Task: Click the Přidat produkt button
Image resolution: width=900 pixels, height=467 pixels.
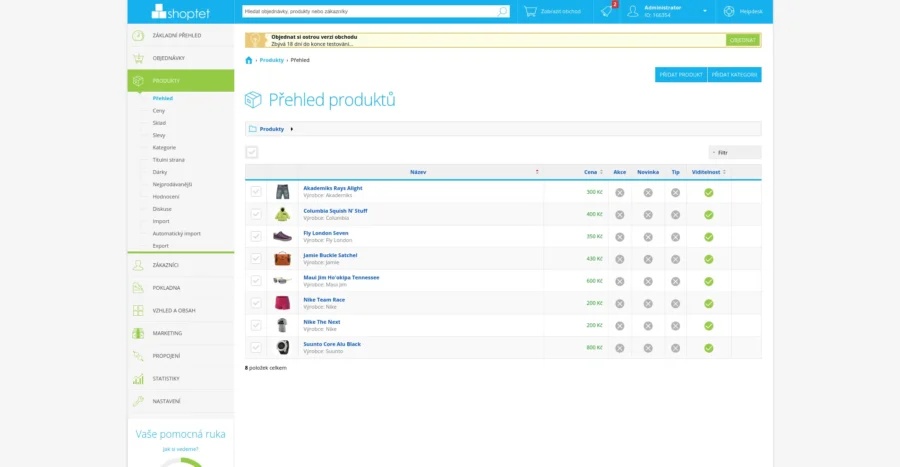Action: pos(681,75)
